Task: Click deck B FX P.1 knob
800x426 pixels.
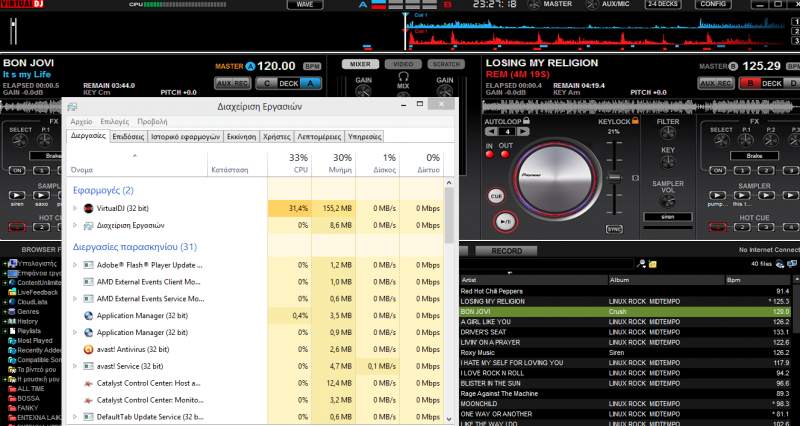Action: [746, 141]
